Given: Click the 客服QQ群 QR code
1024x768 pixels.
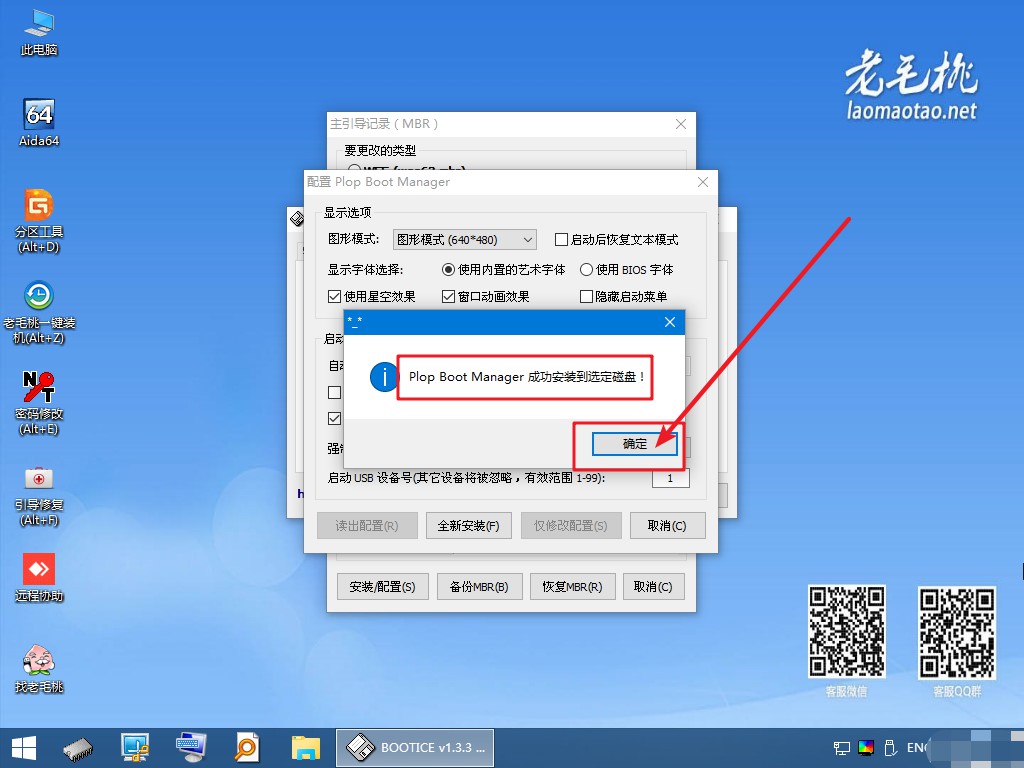Looking at the screenshot, I should click(x=957, y=632).
